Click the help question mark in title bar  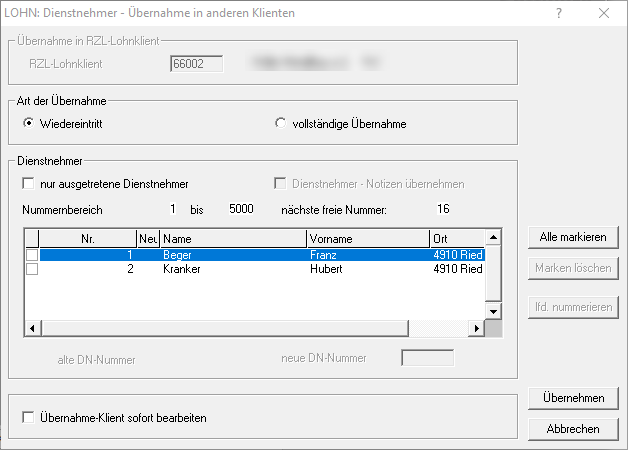point(558,13)
